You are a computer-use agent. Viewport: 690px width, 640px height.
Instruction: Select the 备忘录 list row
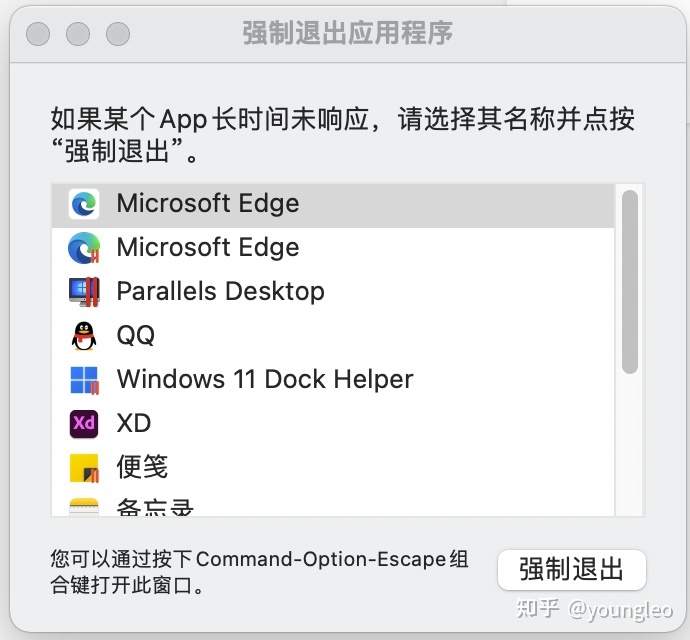coord(333,503)
